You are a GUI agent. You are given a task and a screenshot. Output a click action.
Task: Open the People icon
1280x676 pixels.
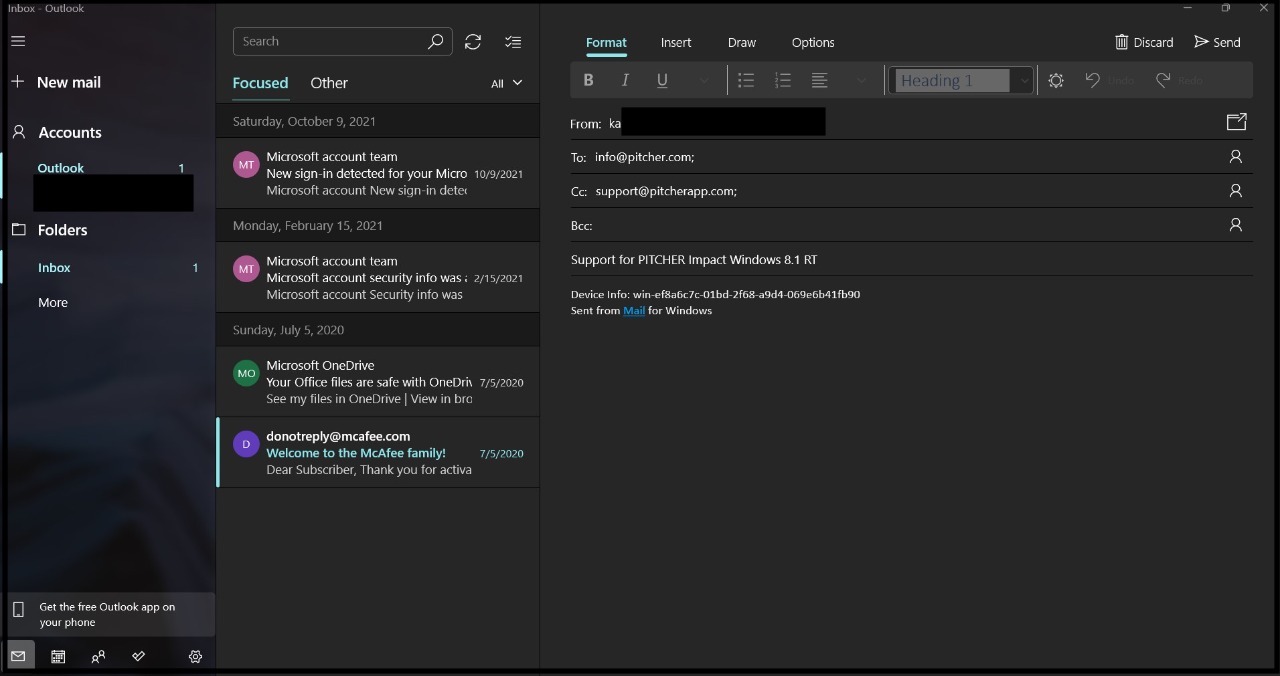(98, 656)
